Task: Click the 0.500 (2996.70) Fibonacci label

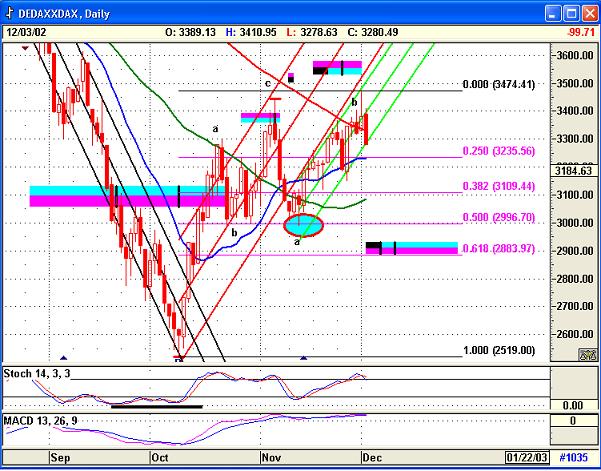Action: [499, 217]
